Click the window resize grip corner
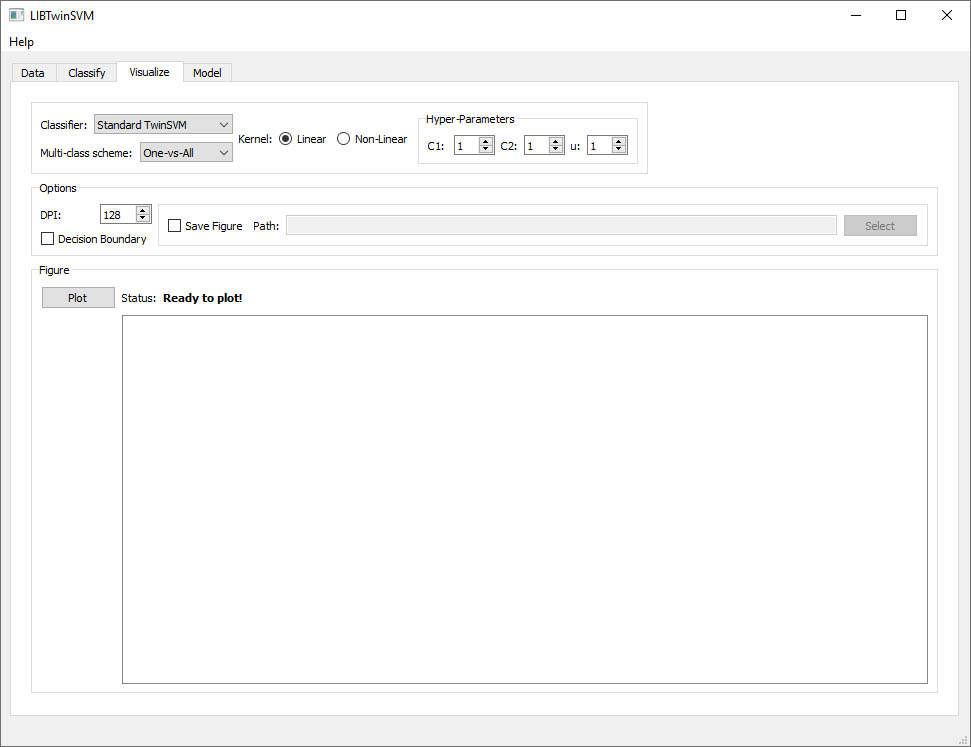This screenshot has height=747, width=971. (x=963, y=740)
